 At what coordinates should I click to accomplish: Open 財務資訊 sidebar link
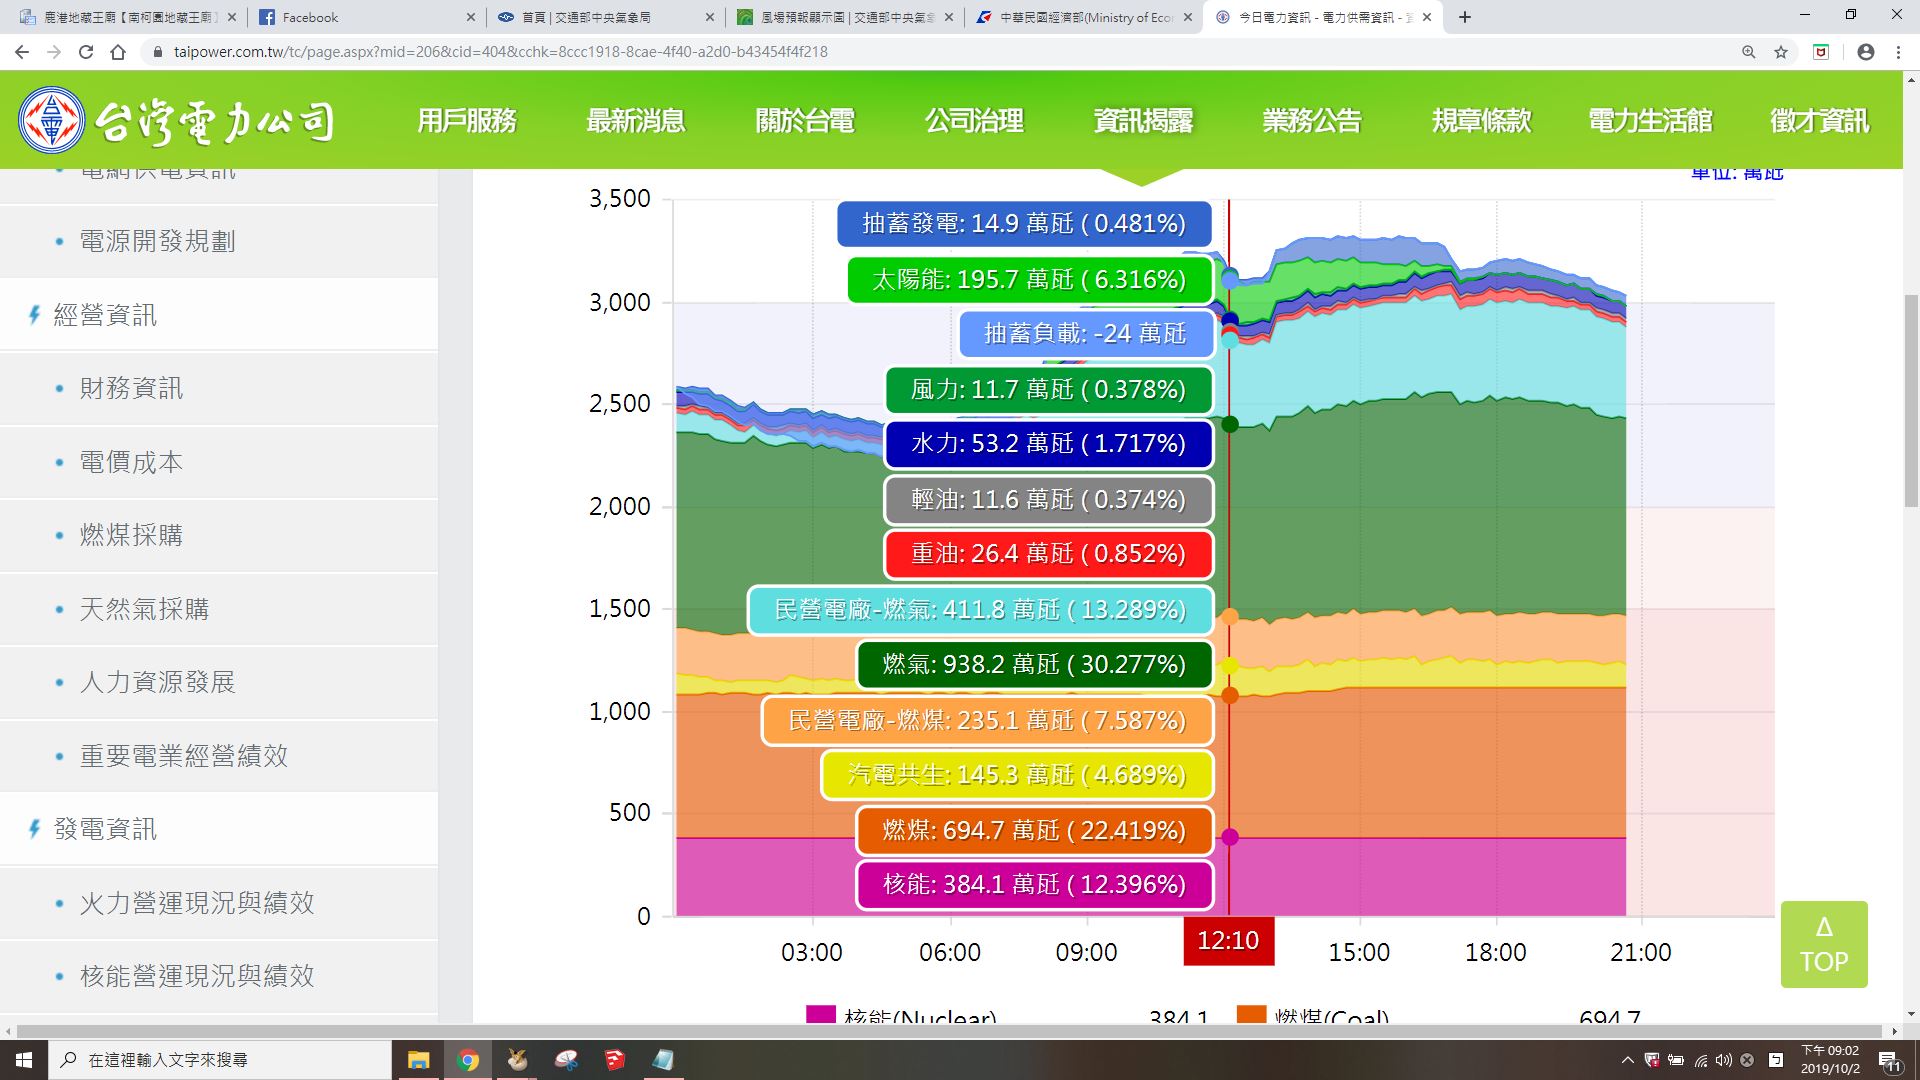[x=219, y=388]
